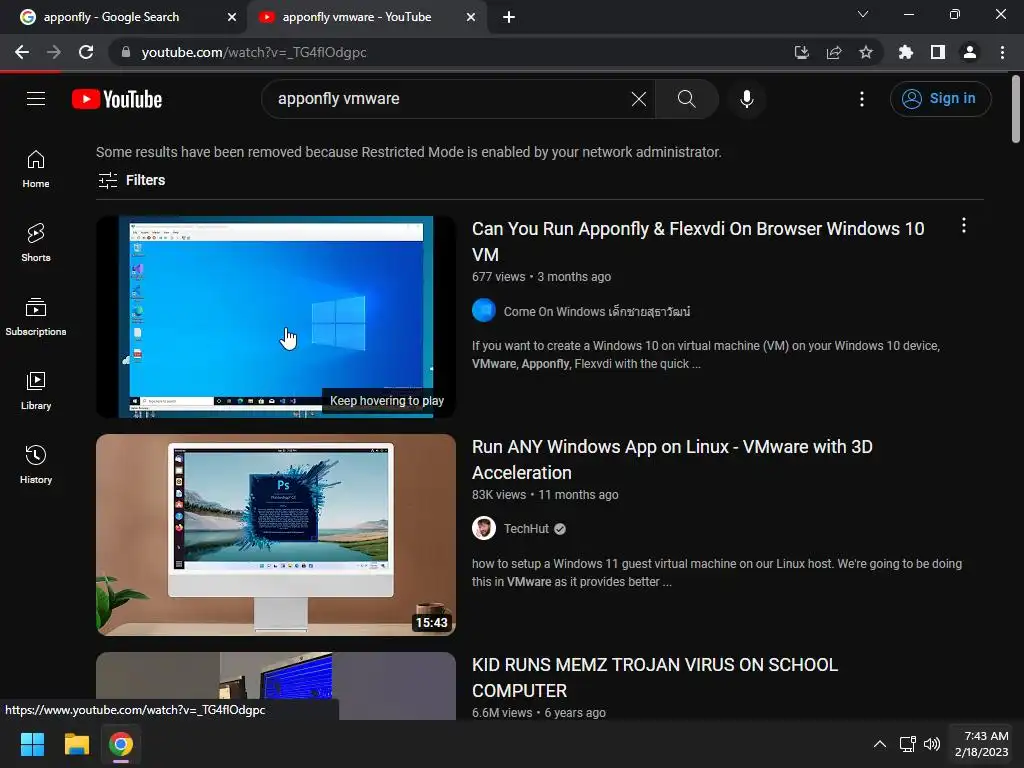Open 'Run ANY Windows App on Linux' title
Image resolution: width=1024 pixels, height=768 pixels.
[x=672, y=460]
